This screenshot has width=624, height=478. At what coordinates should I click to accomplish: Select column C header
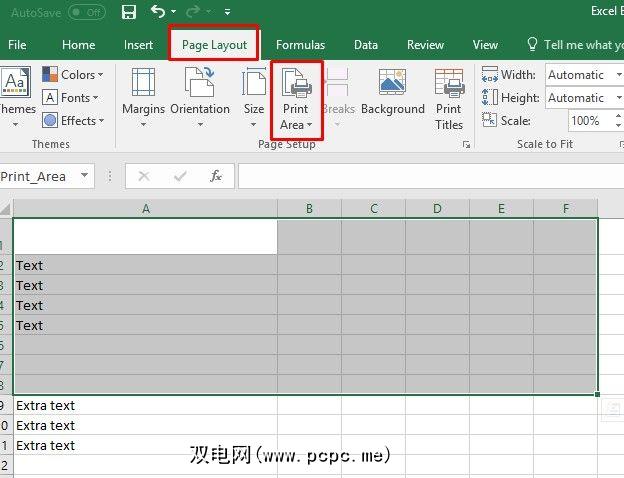(x=373, y=209)
